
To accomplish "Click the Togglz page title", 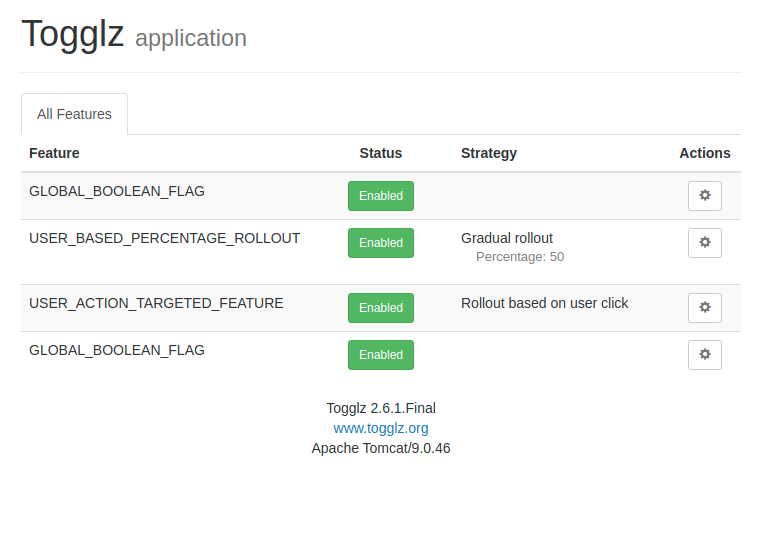I will 73,33.
